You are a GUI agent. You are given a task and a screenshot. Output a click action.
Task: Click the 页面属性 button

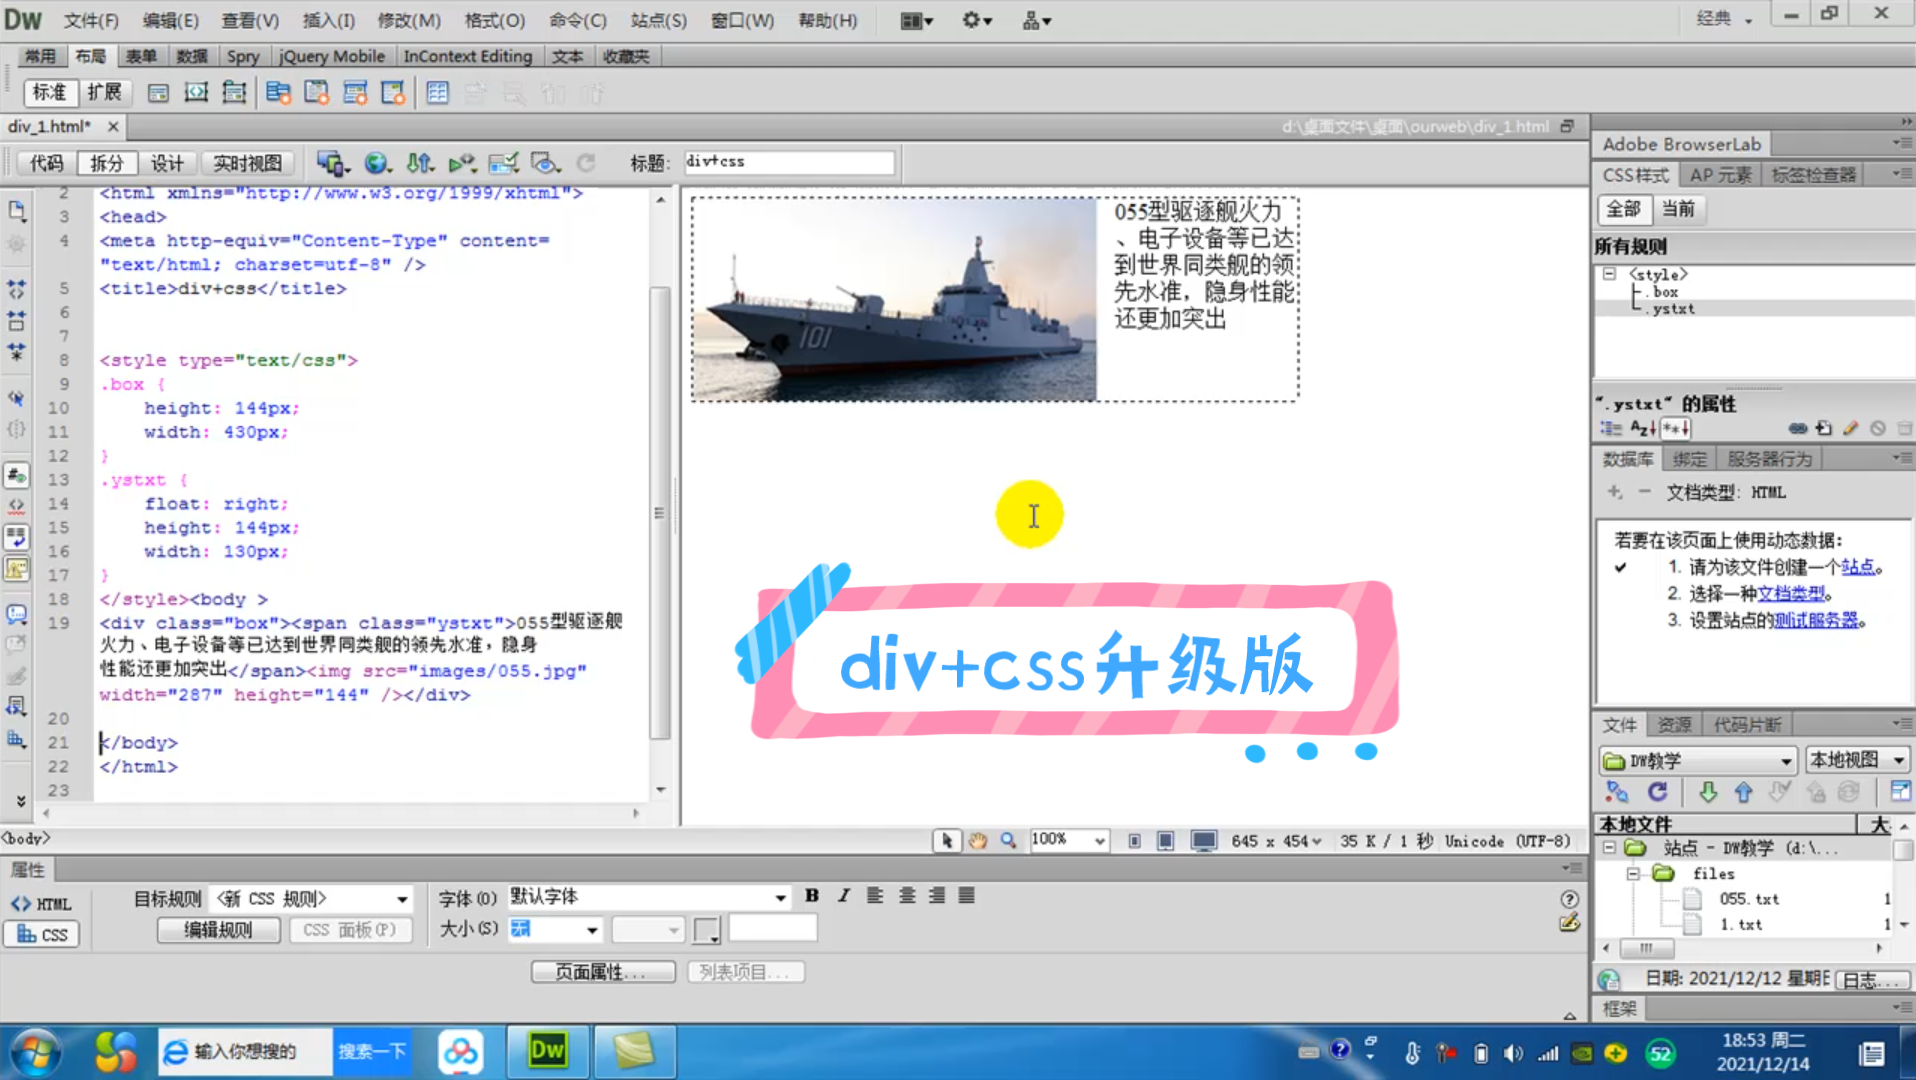[x=603, y=971]
